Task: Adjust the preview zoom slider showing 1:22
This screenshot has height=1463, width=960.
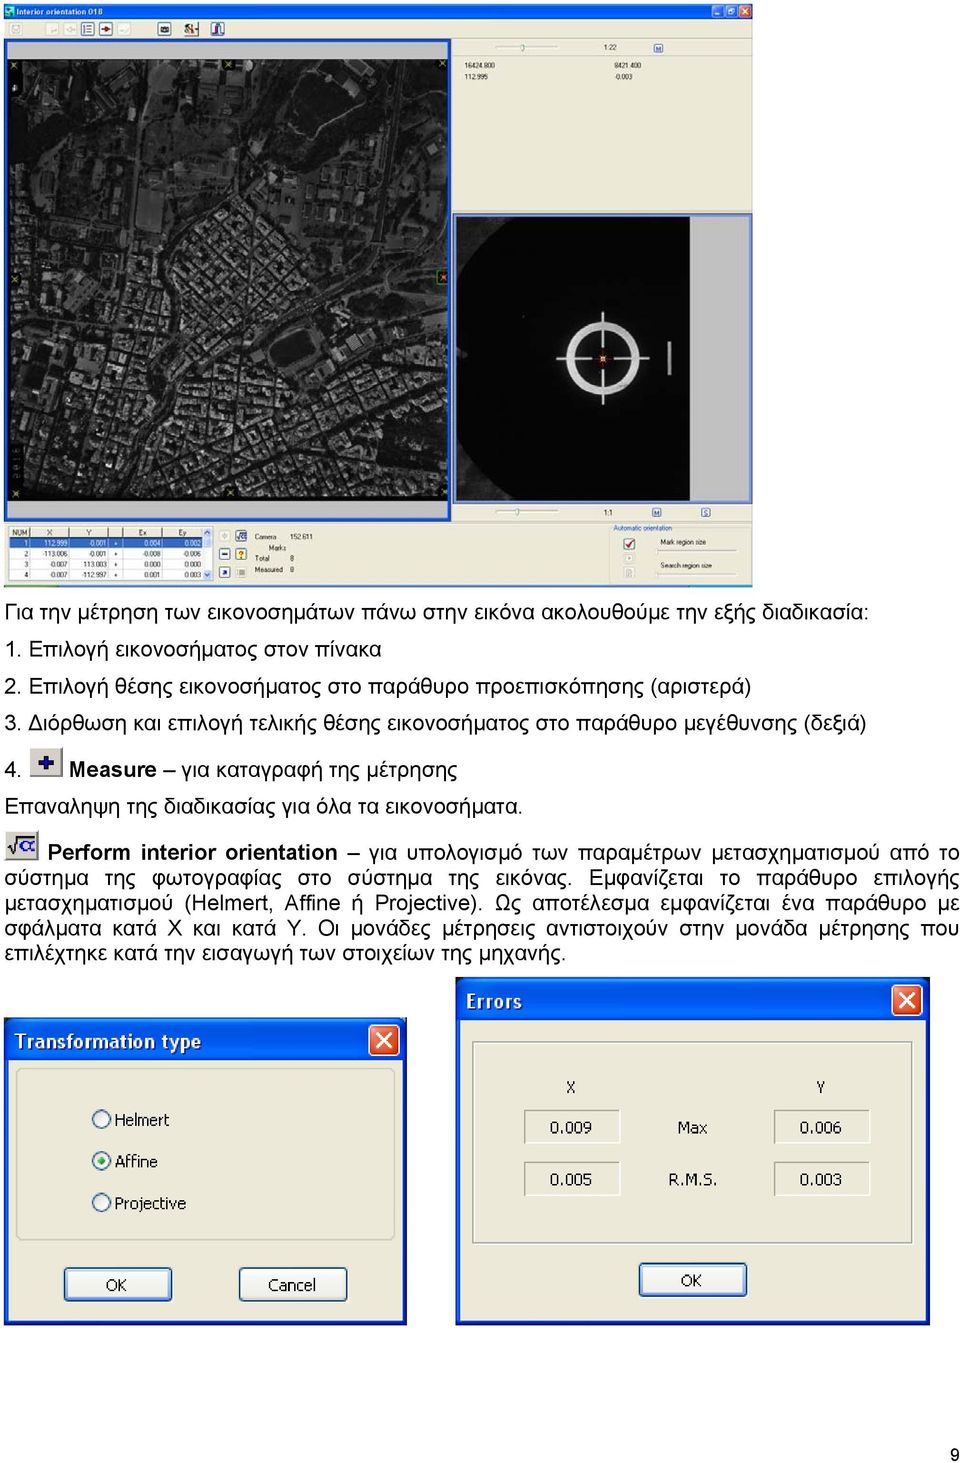Action: coord(524,47)
